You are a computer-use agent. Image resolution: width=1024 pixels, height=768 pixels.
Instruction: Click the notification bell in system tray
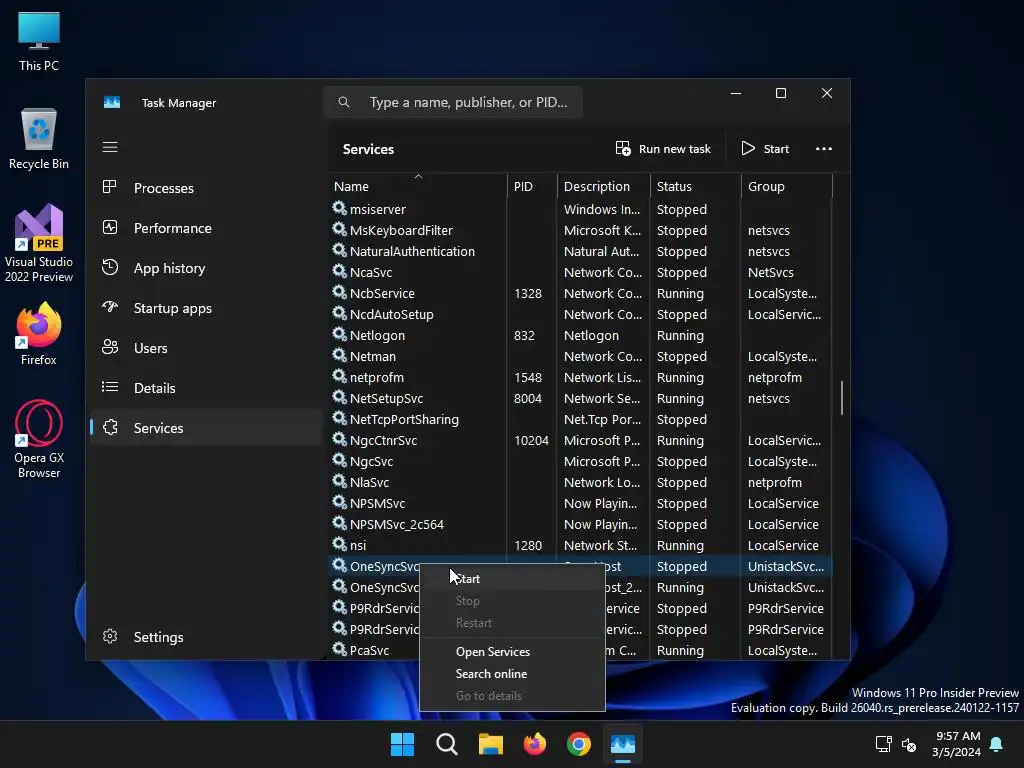click(x=996, y=744)
